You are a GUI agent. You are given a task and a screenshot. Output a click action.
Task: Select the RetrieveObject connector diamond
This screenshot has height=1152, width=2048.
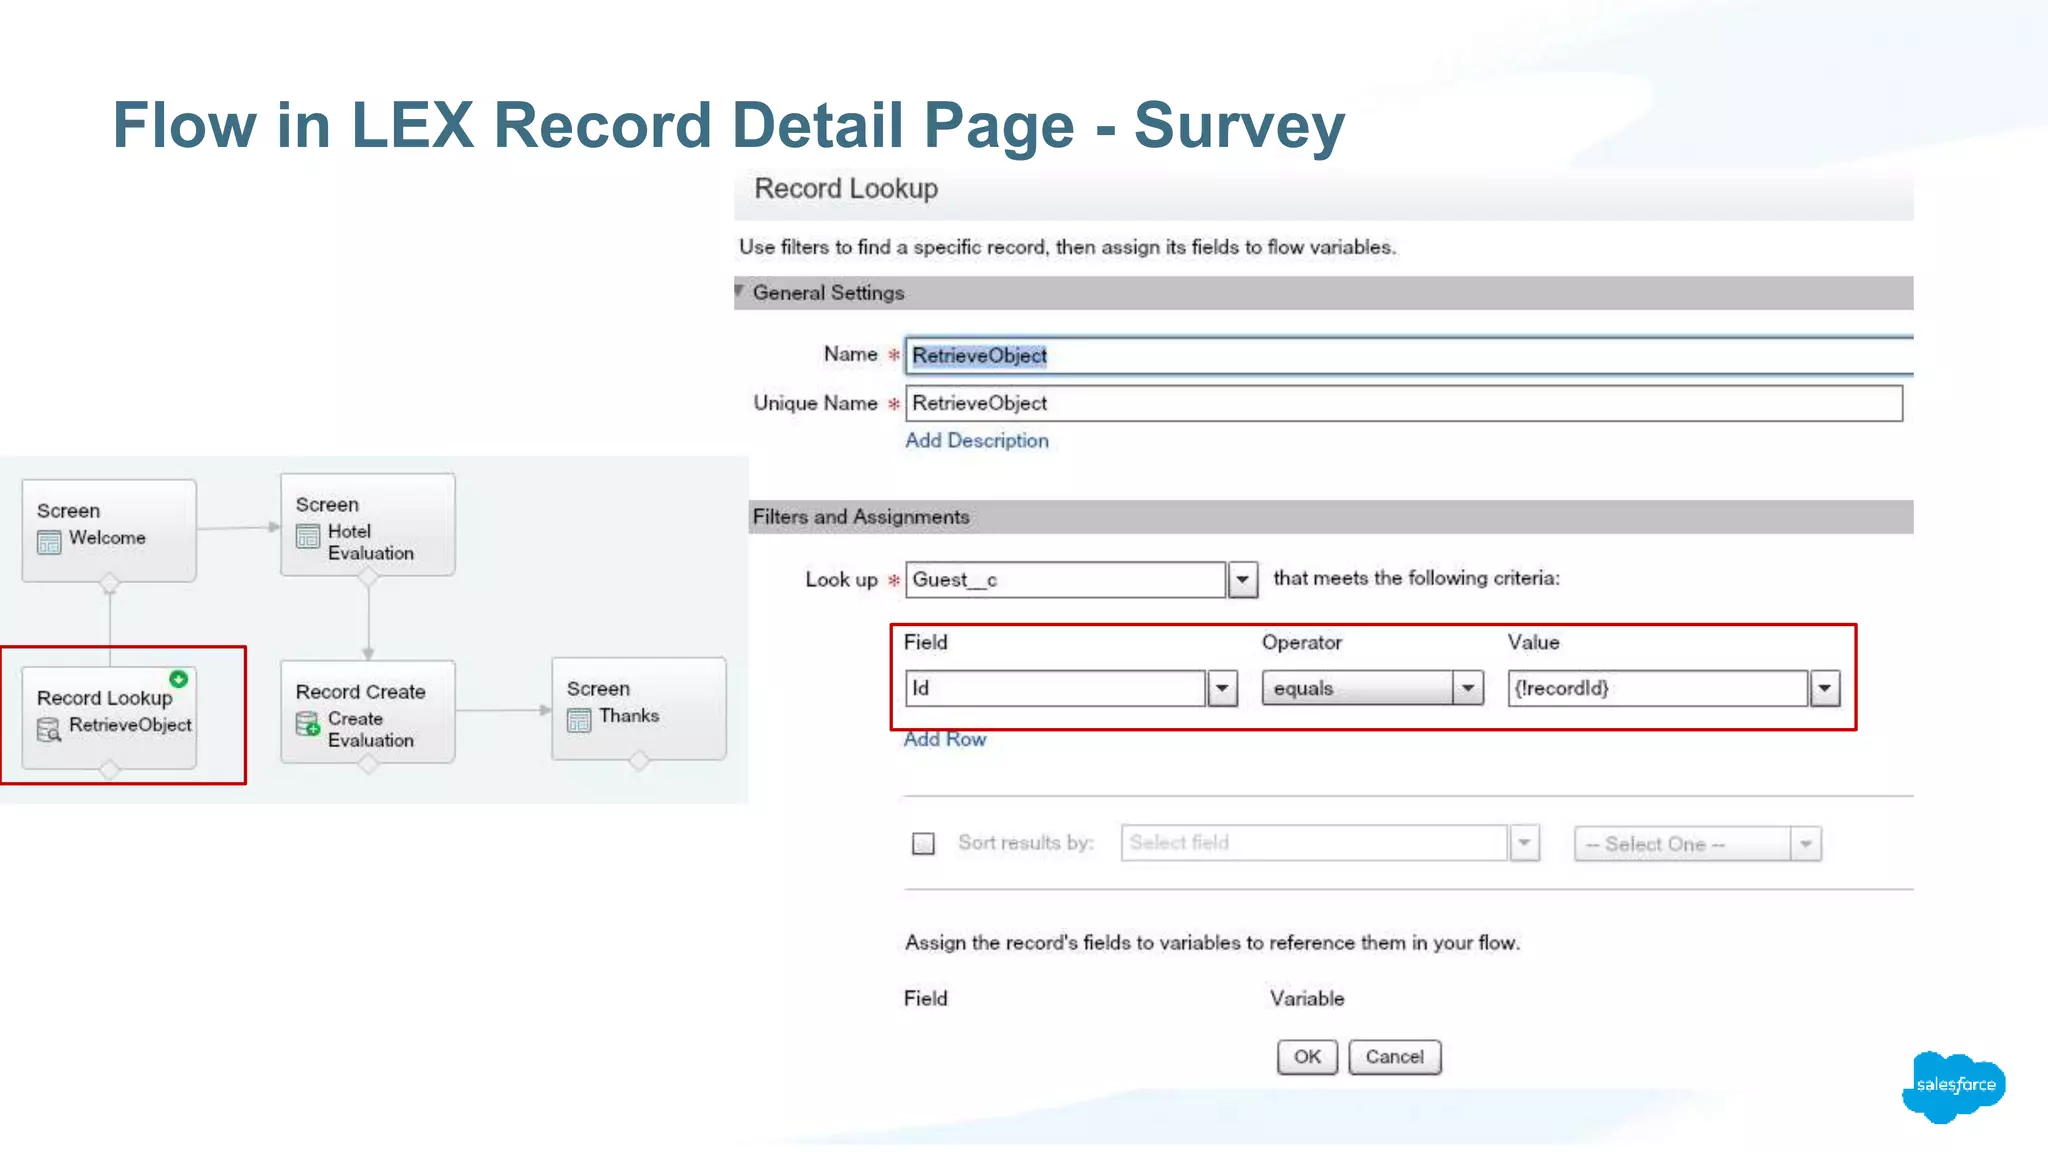point(109,770)
